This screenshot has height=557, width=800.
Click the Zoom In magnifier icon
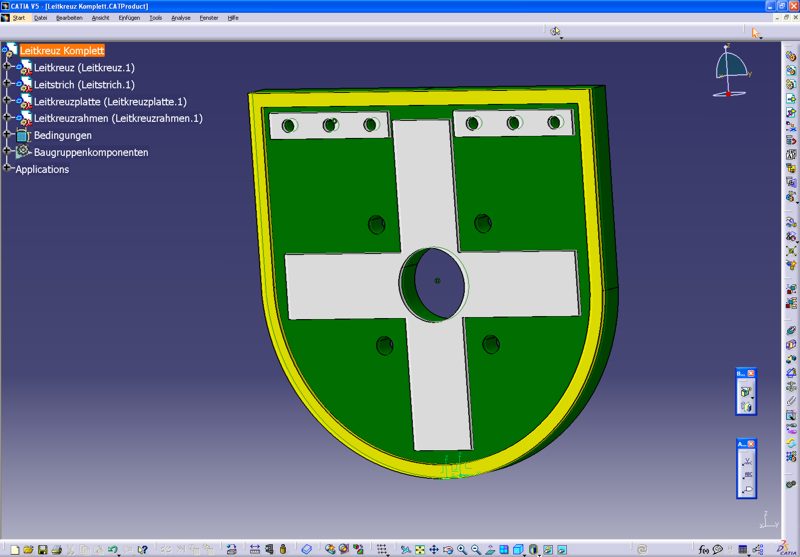[x=461, y=549]
